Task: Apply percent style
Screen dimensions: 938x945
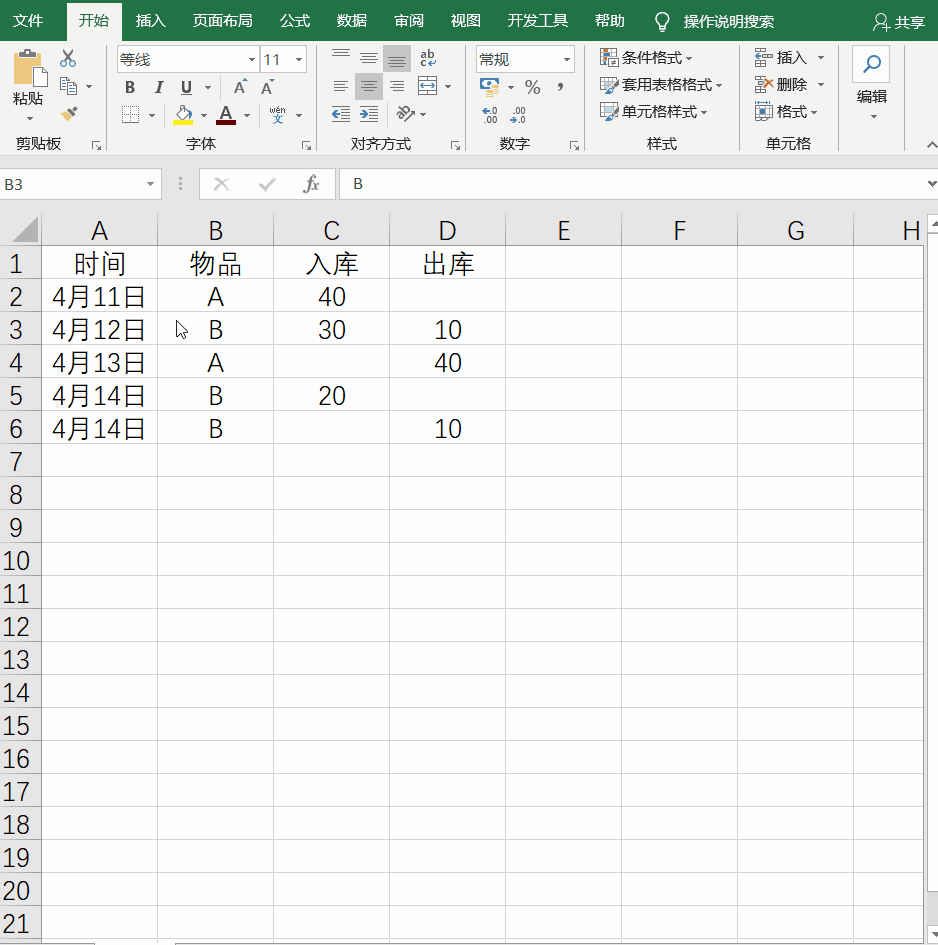Action: pos(532,87)
